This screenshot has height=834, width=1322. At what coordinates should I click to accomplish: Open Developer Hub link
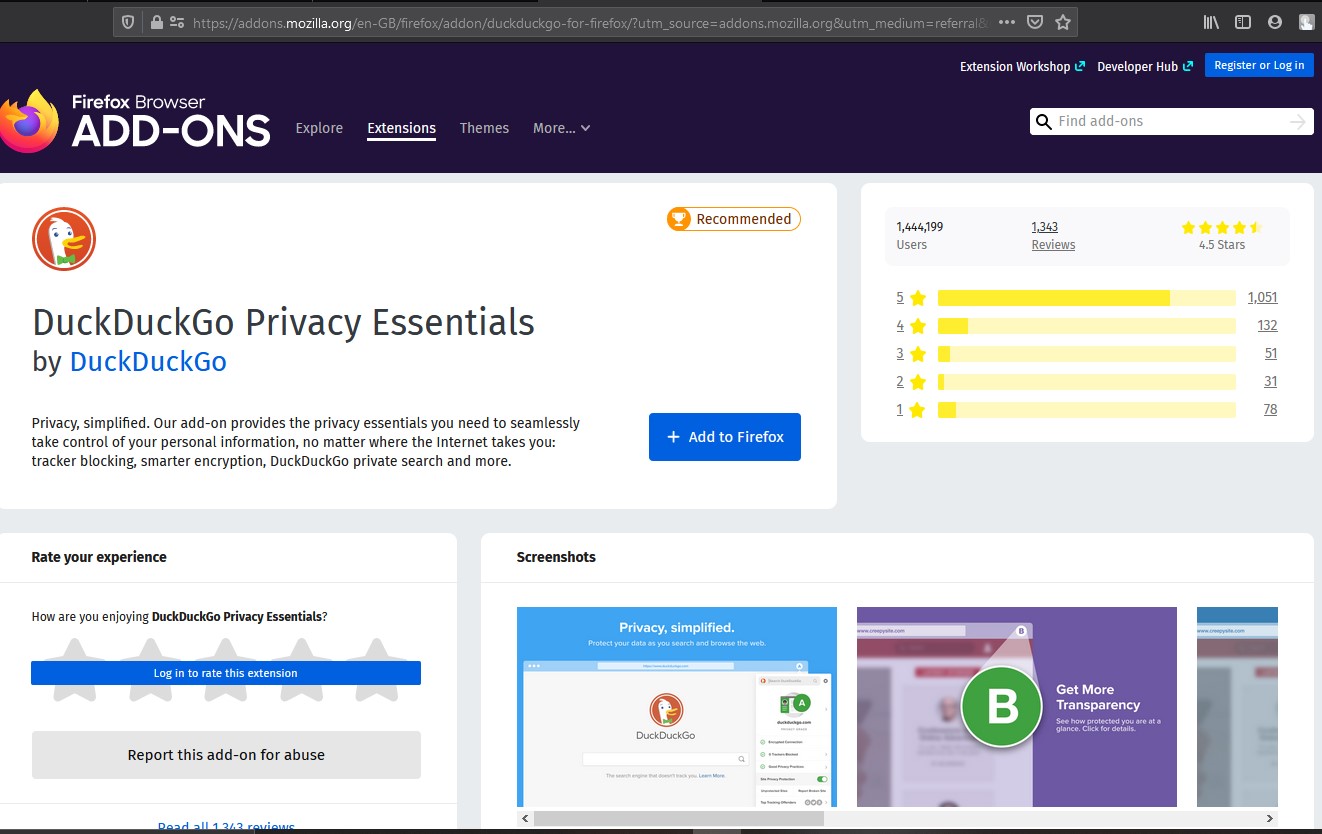[x=1145, y=66]
